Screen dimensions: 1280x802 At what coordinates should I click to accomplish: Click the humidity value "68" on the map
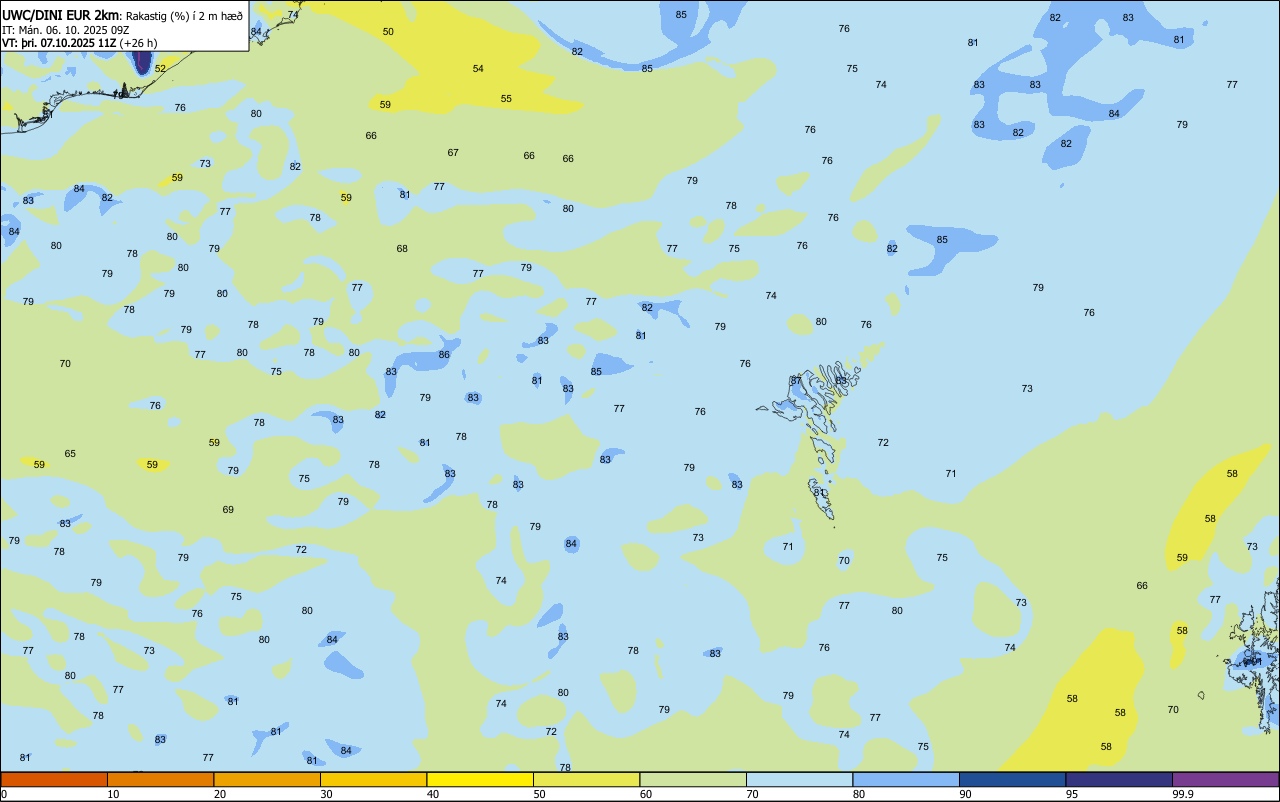[402, 249]
